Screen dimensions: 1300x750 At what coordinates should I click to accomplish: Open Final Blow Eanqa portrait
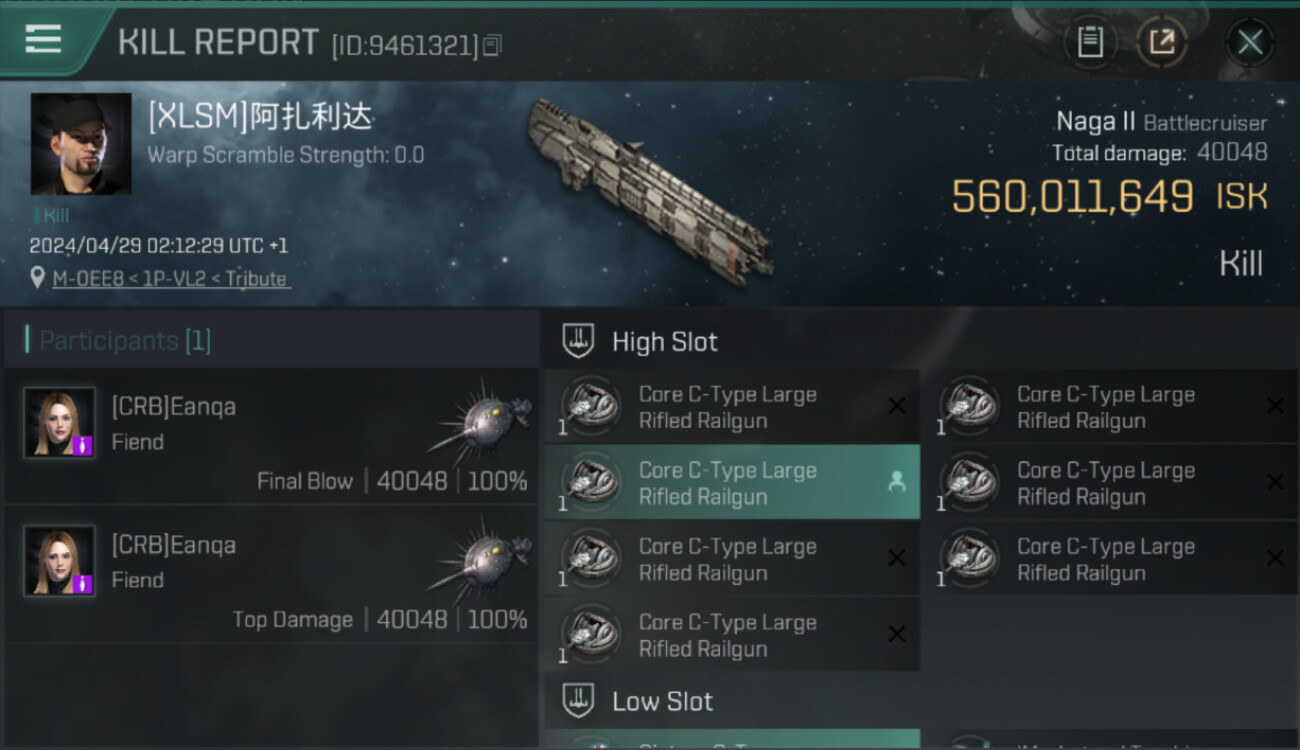point(60,423)
